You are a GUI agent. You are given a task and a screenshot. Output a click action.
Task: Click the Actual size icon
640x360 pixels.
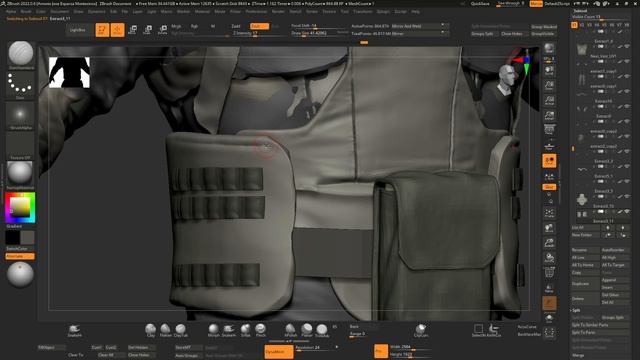[549, 100]
